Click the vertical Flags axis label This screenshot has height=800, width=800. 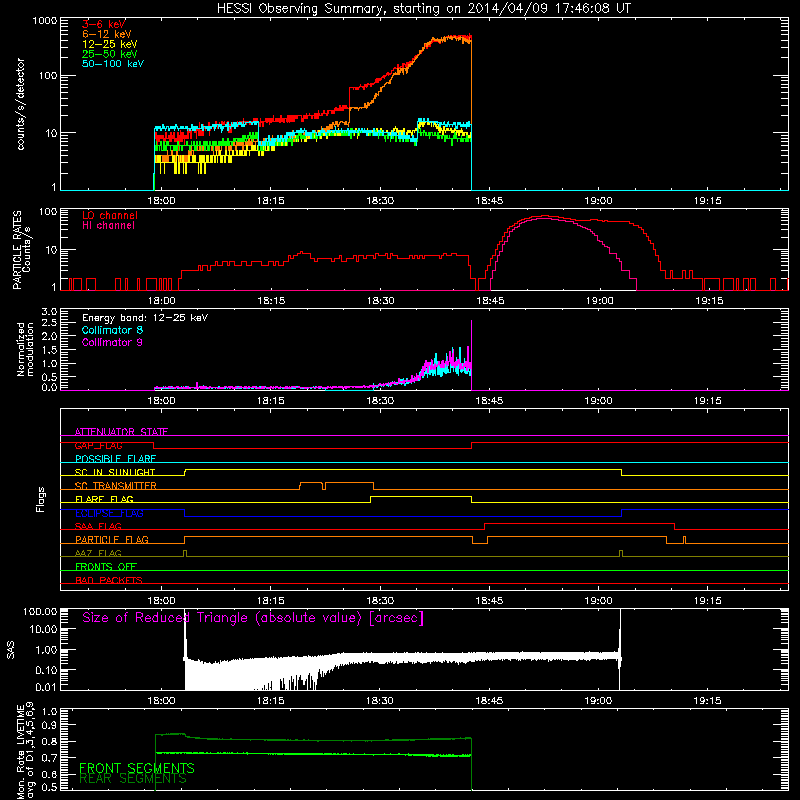41,499
